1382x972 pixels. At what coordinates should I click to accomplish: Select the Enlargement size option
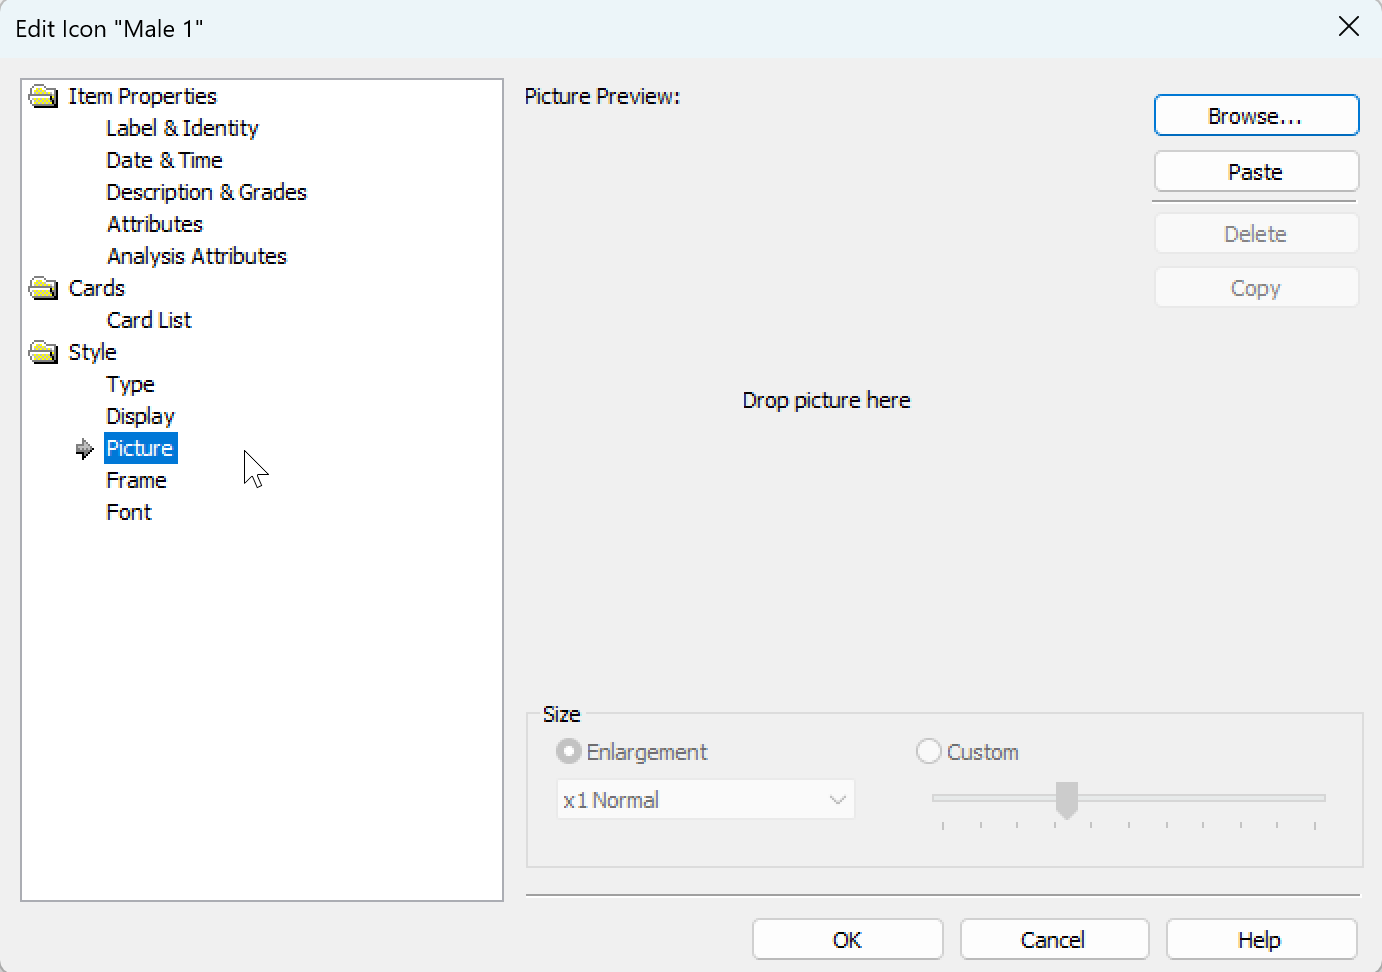click(569, 751)
